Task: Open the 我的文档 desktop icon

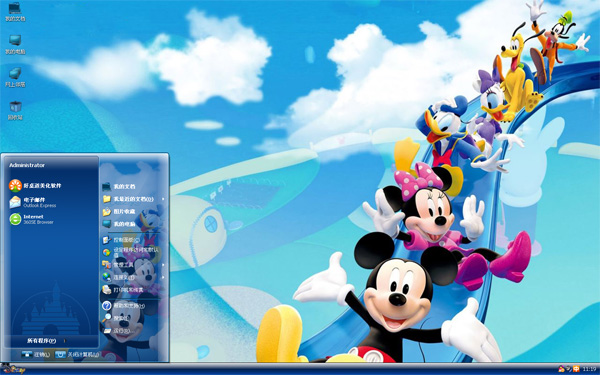Action: [x=15, y=11]
